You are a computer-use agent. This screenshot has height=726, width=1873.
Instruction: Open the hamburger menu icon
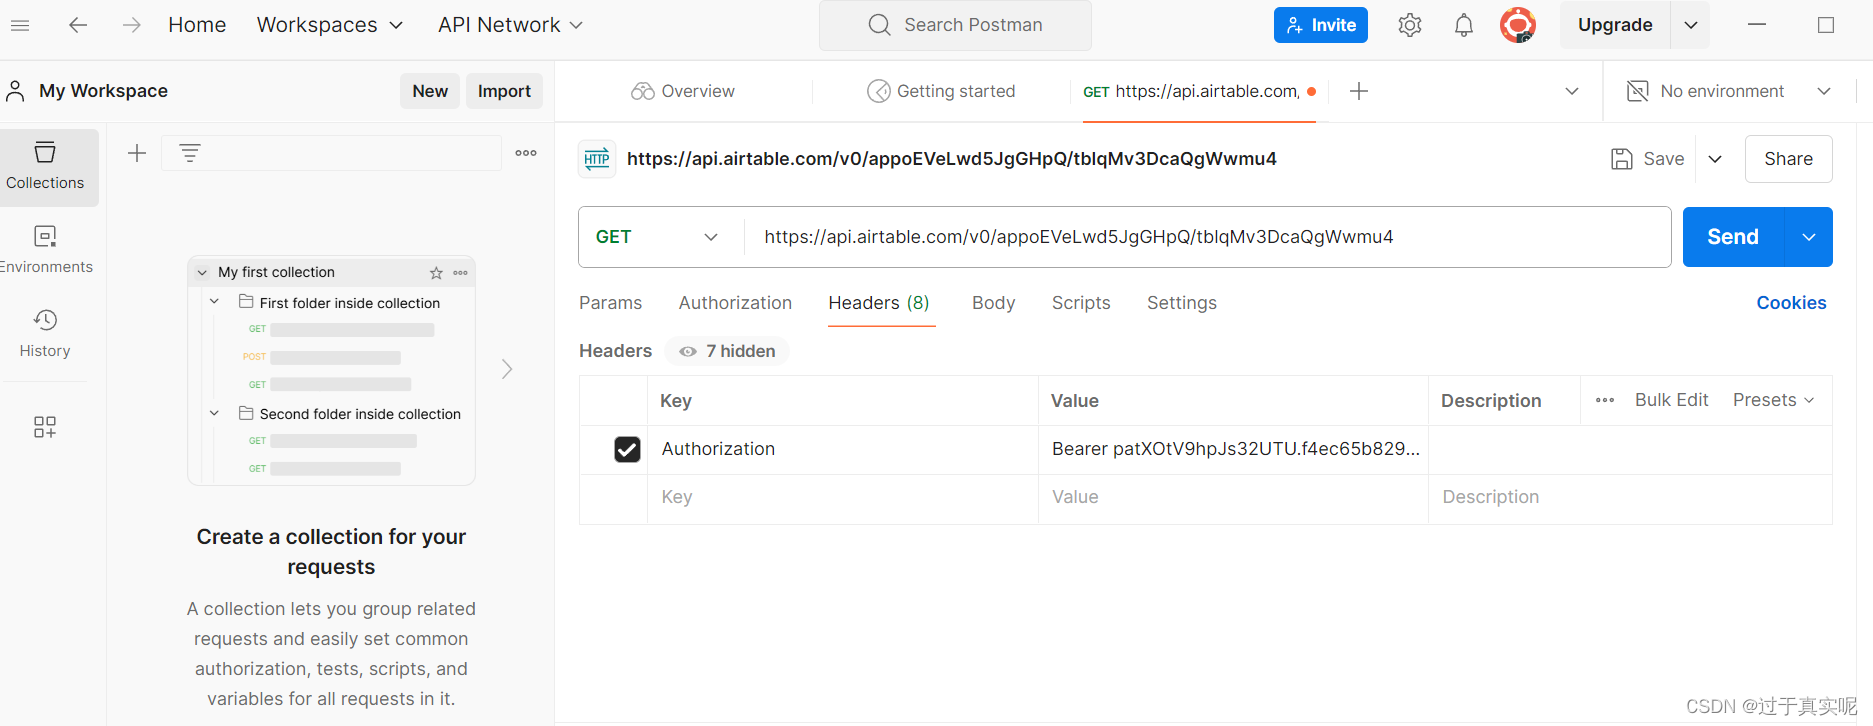[20, 25]
